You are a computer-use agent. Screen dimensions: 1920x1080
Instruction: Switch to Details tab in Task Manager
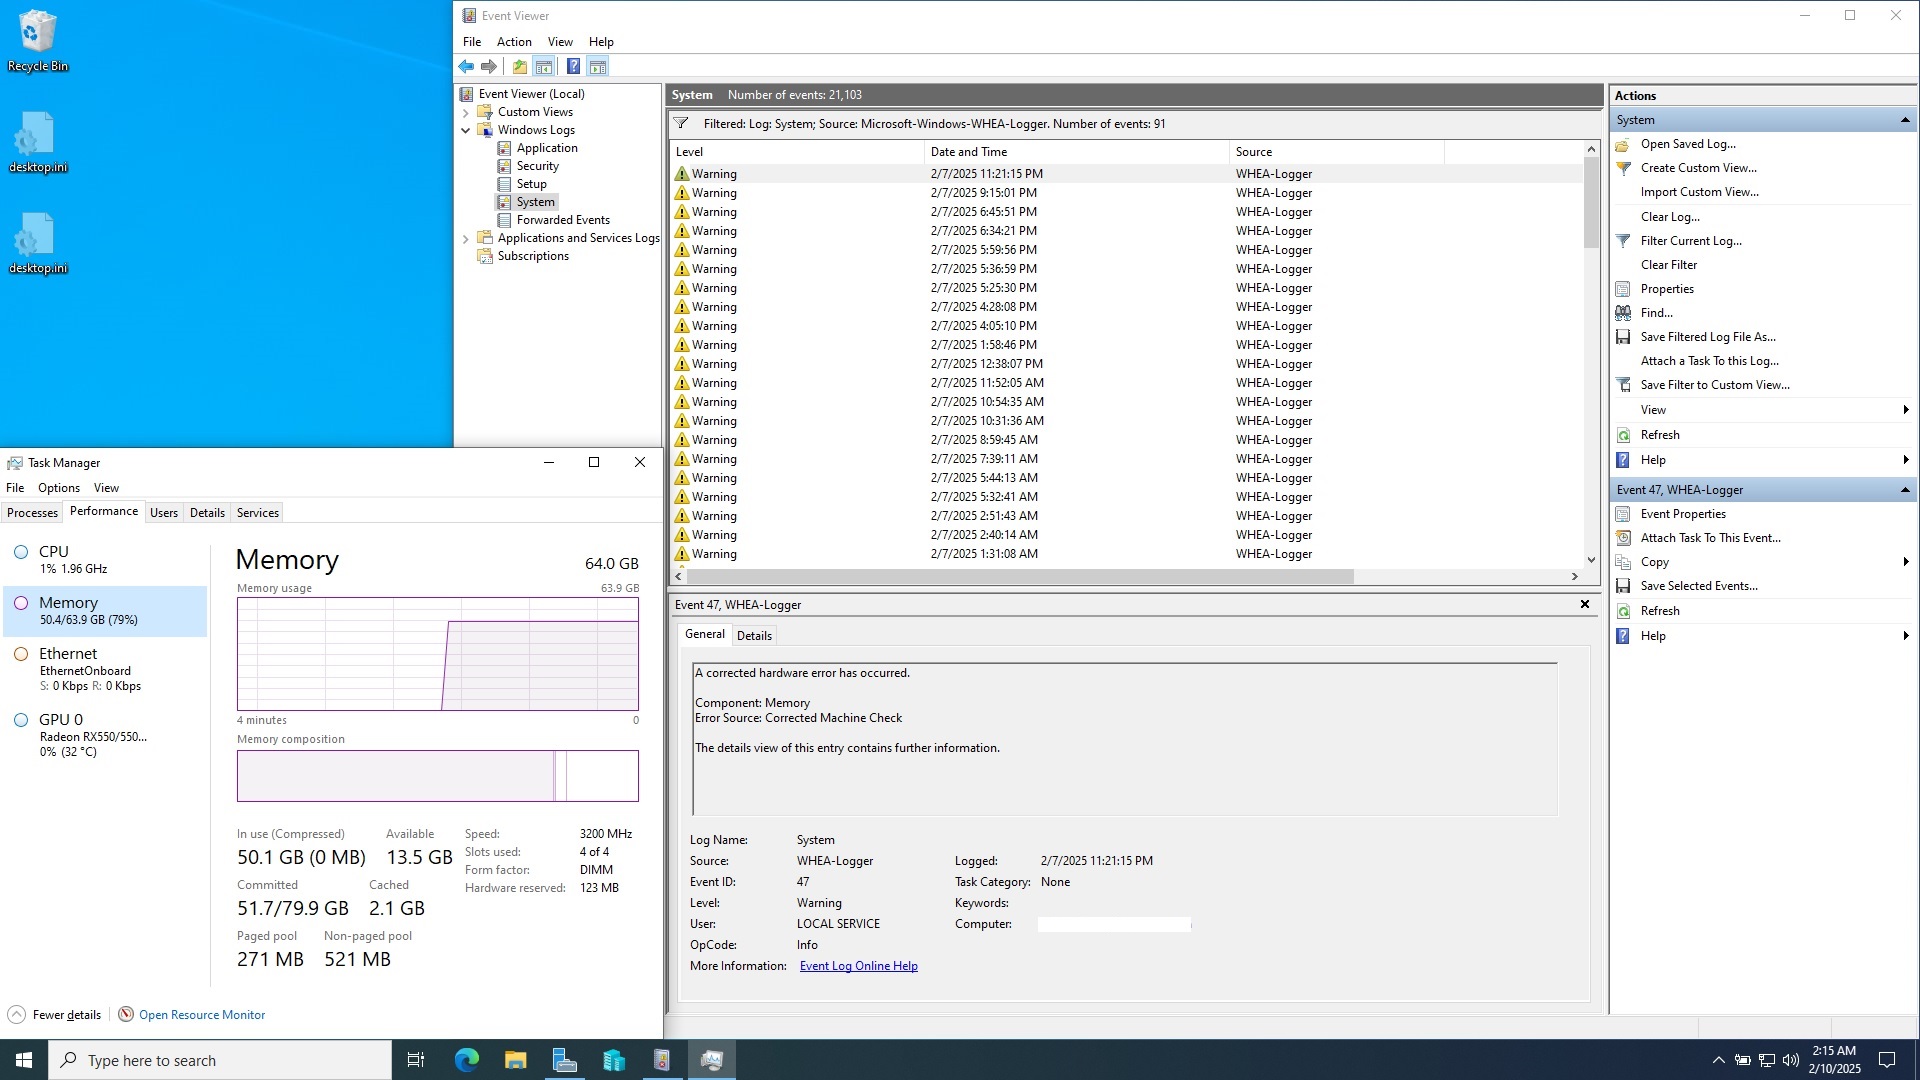pos(207,513)
